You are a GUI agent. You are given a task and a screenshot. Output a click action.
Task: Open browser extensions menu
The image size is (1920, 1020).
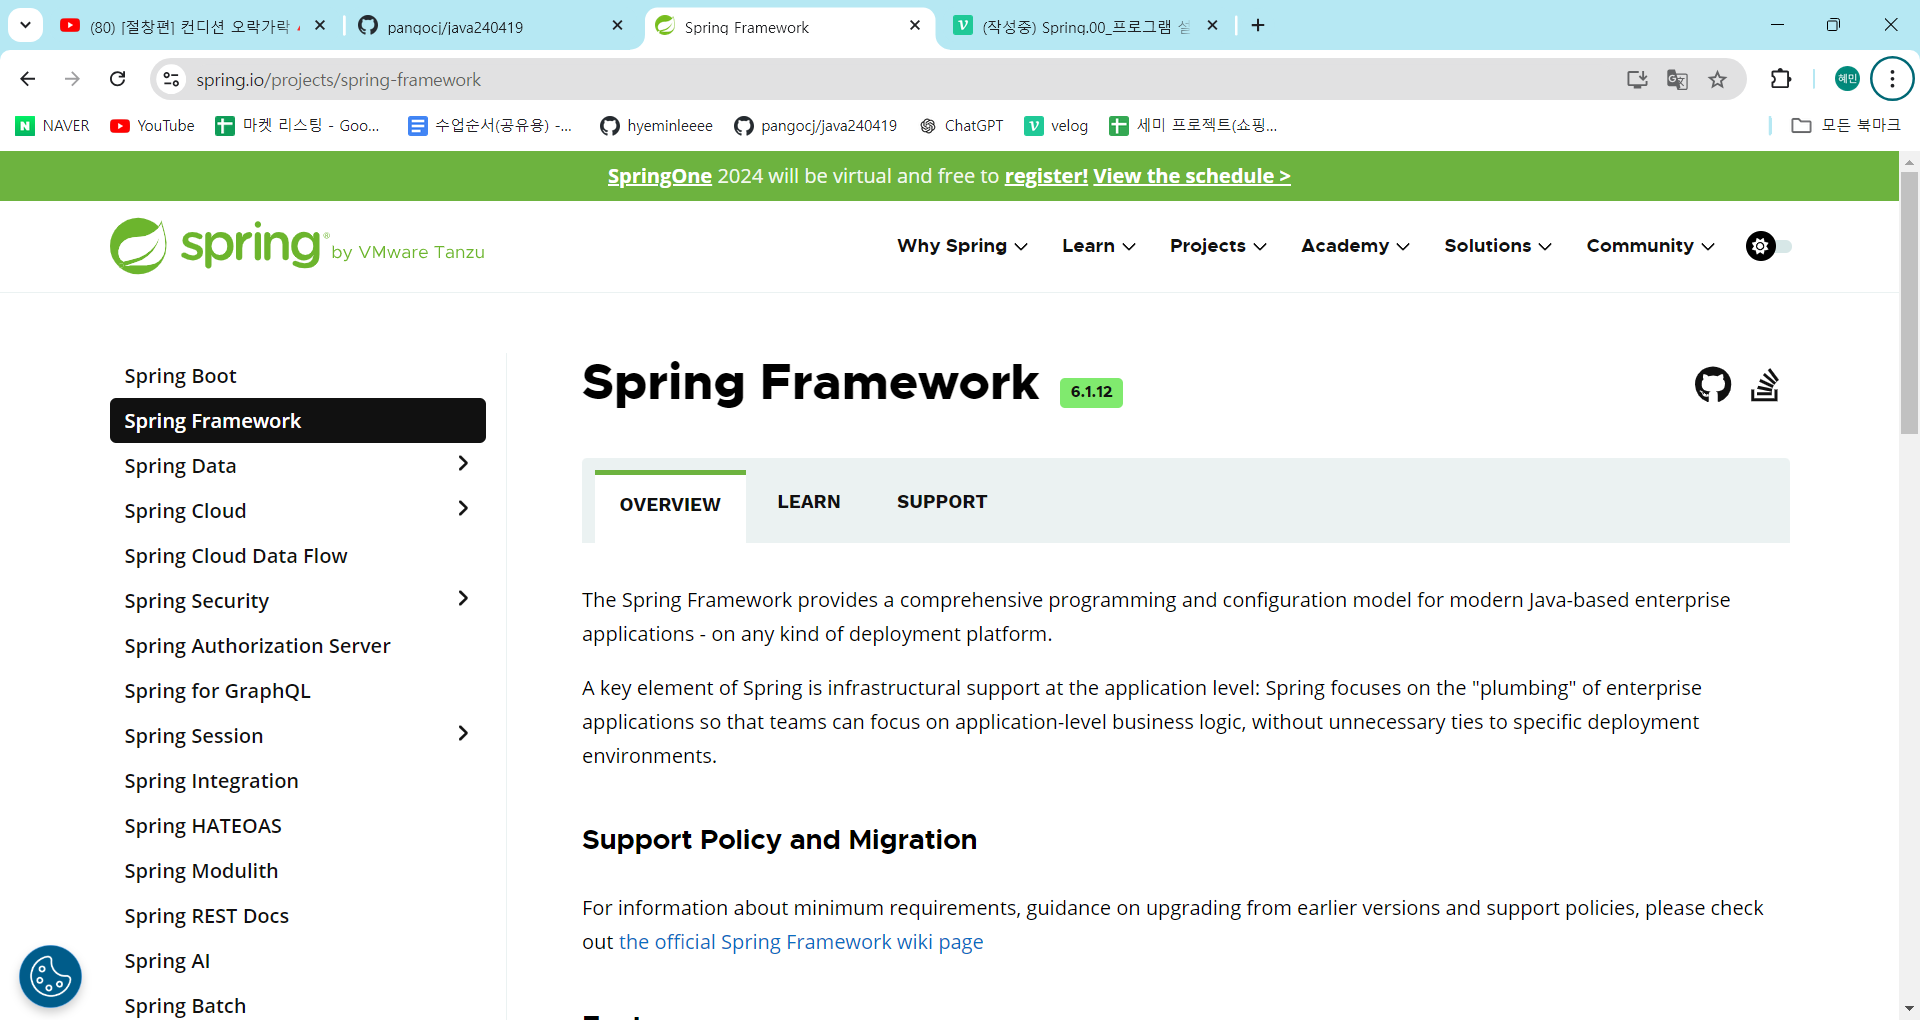[x=1781, y=79]
